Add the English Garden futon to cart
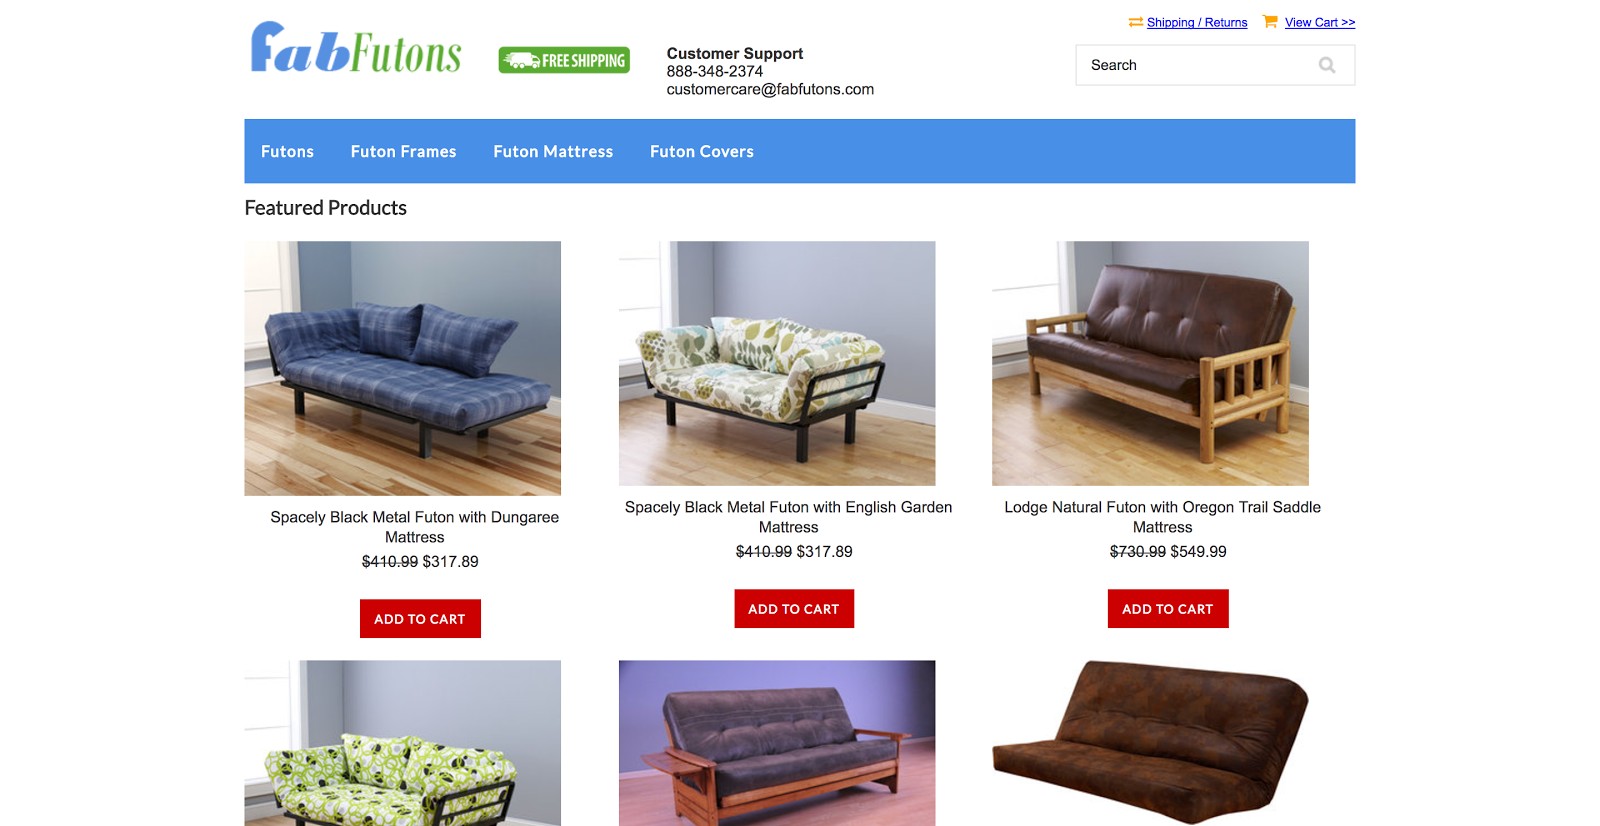Screen dimensions: 1600x826 [794, 609]
